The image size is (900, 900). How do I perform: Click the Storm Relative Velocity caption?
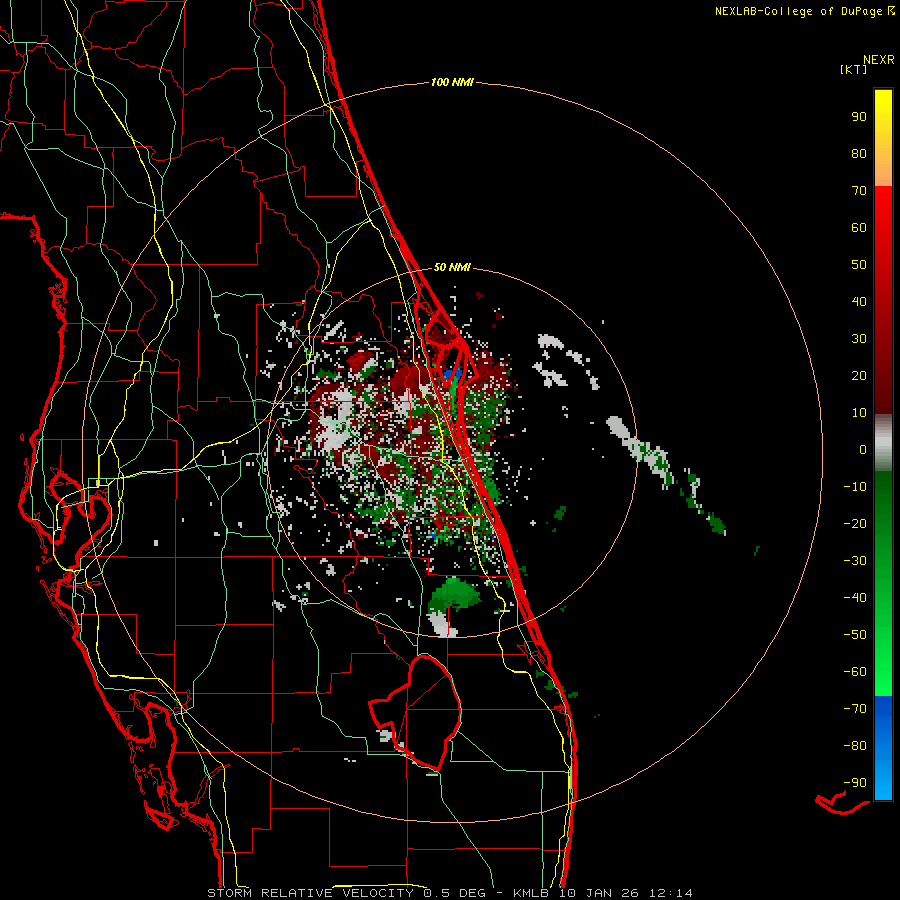pyautogui.click(x=449, y=893)
